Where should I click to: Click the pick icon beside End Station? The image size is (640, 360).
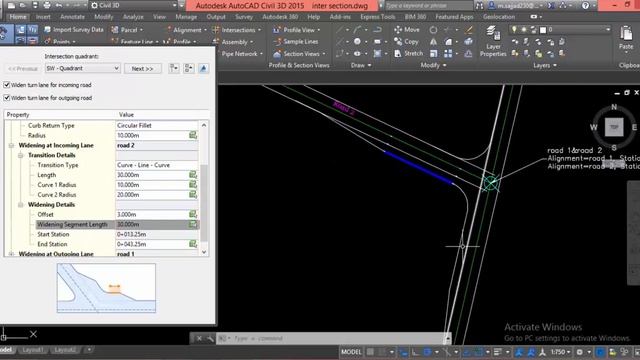(193, 244)
